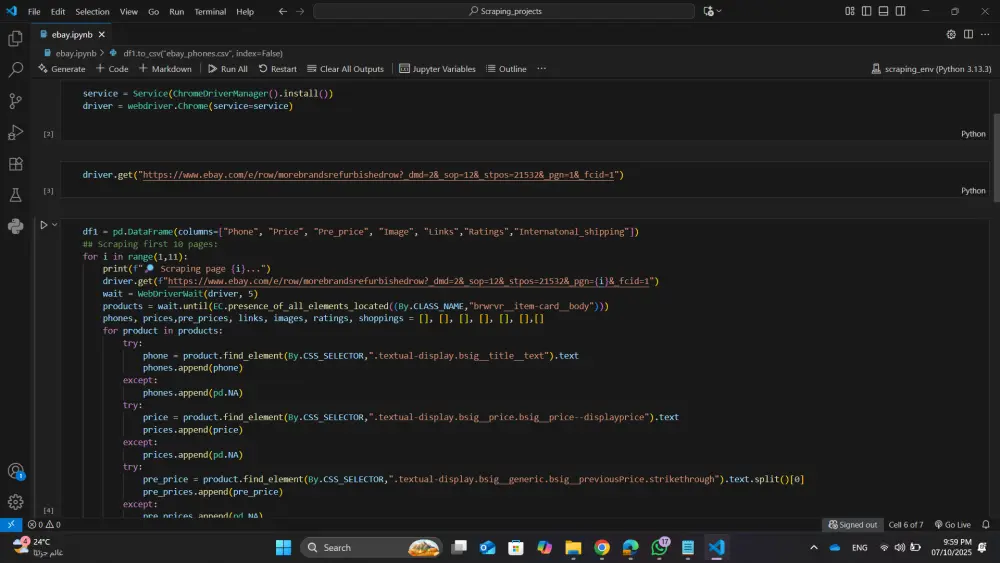The height and width of the screenshot is (563, 1000).
Task: Click the VS Code logo icon
Action: (x=11, y=11)
